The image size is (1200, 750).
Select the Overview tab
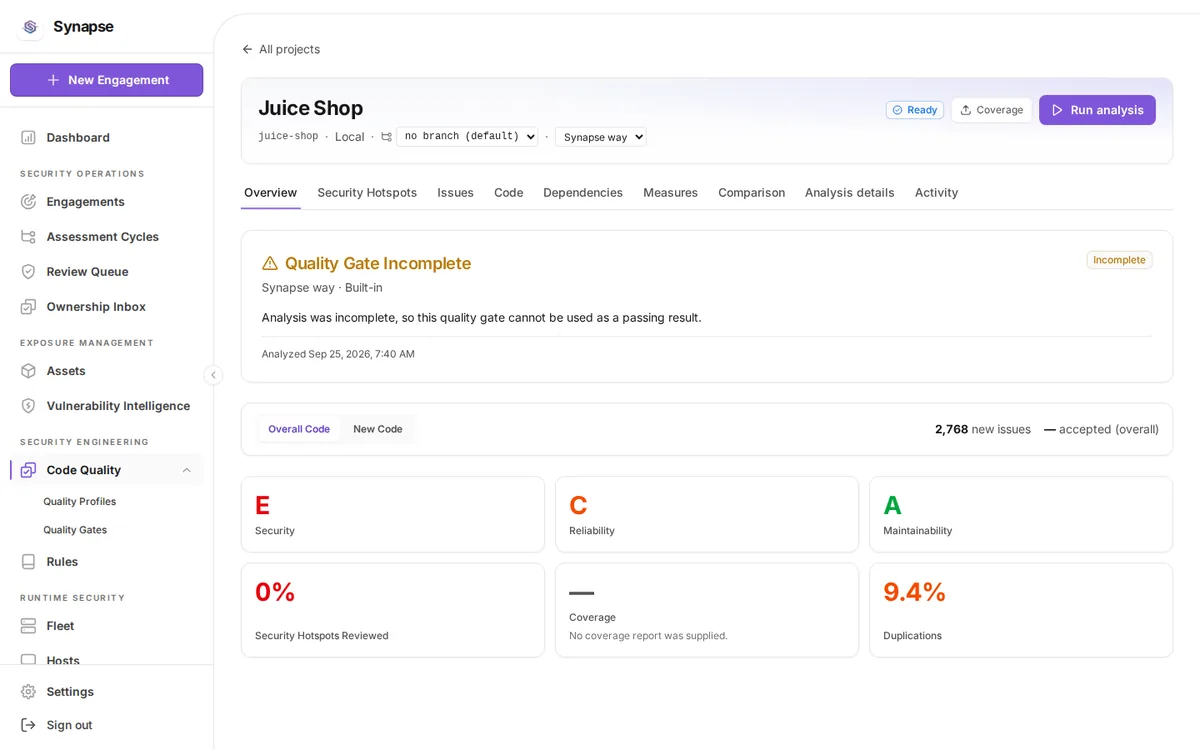270,192
